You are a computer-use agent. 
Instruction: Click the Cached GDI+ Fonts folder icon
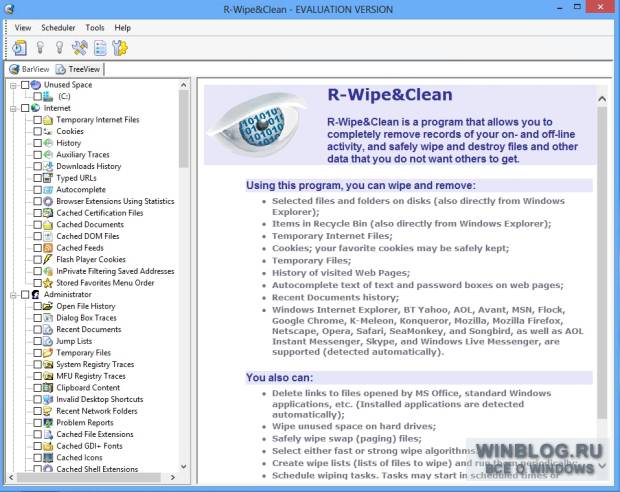48,446
